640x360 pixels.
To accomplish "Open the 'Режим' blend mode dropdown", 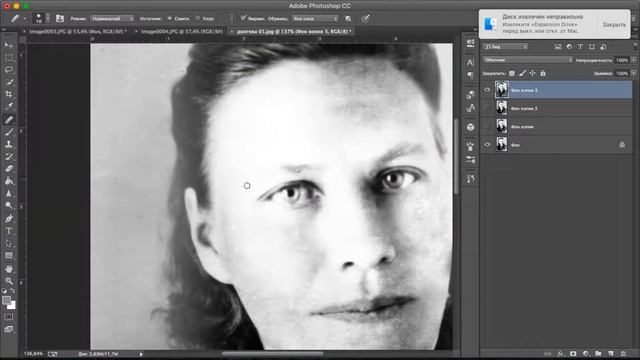I will pyautogui.click(x=112, y=18).
